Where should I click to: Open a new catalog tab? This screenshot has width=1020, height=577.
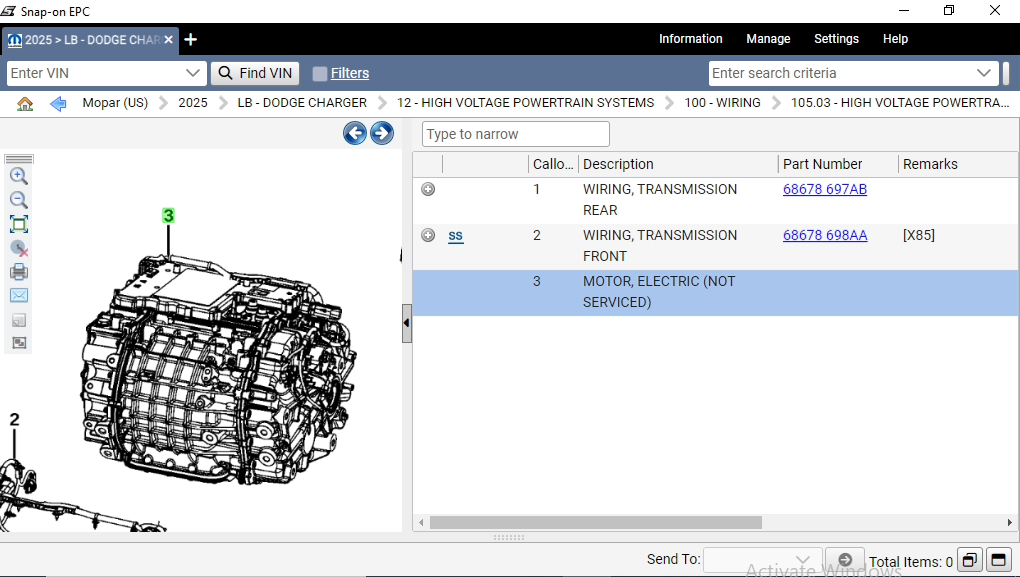(191, 40)
